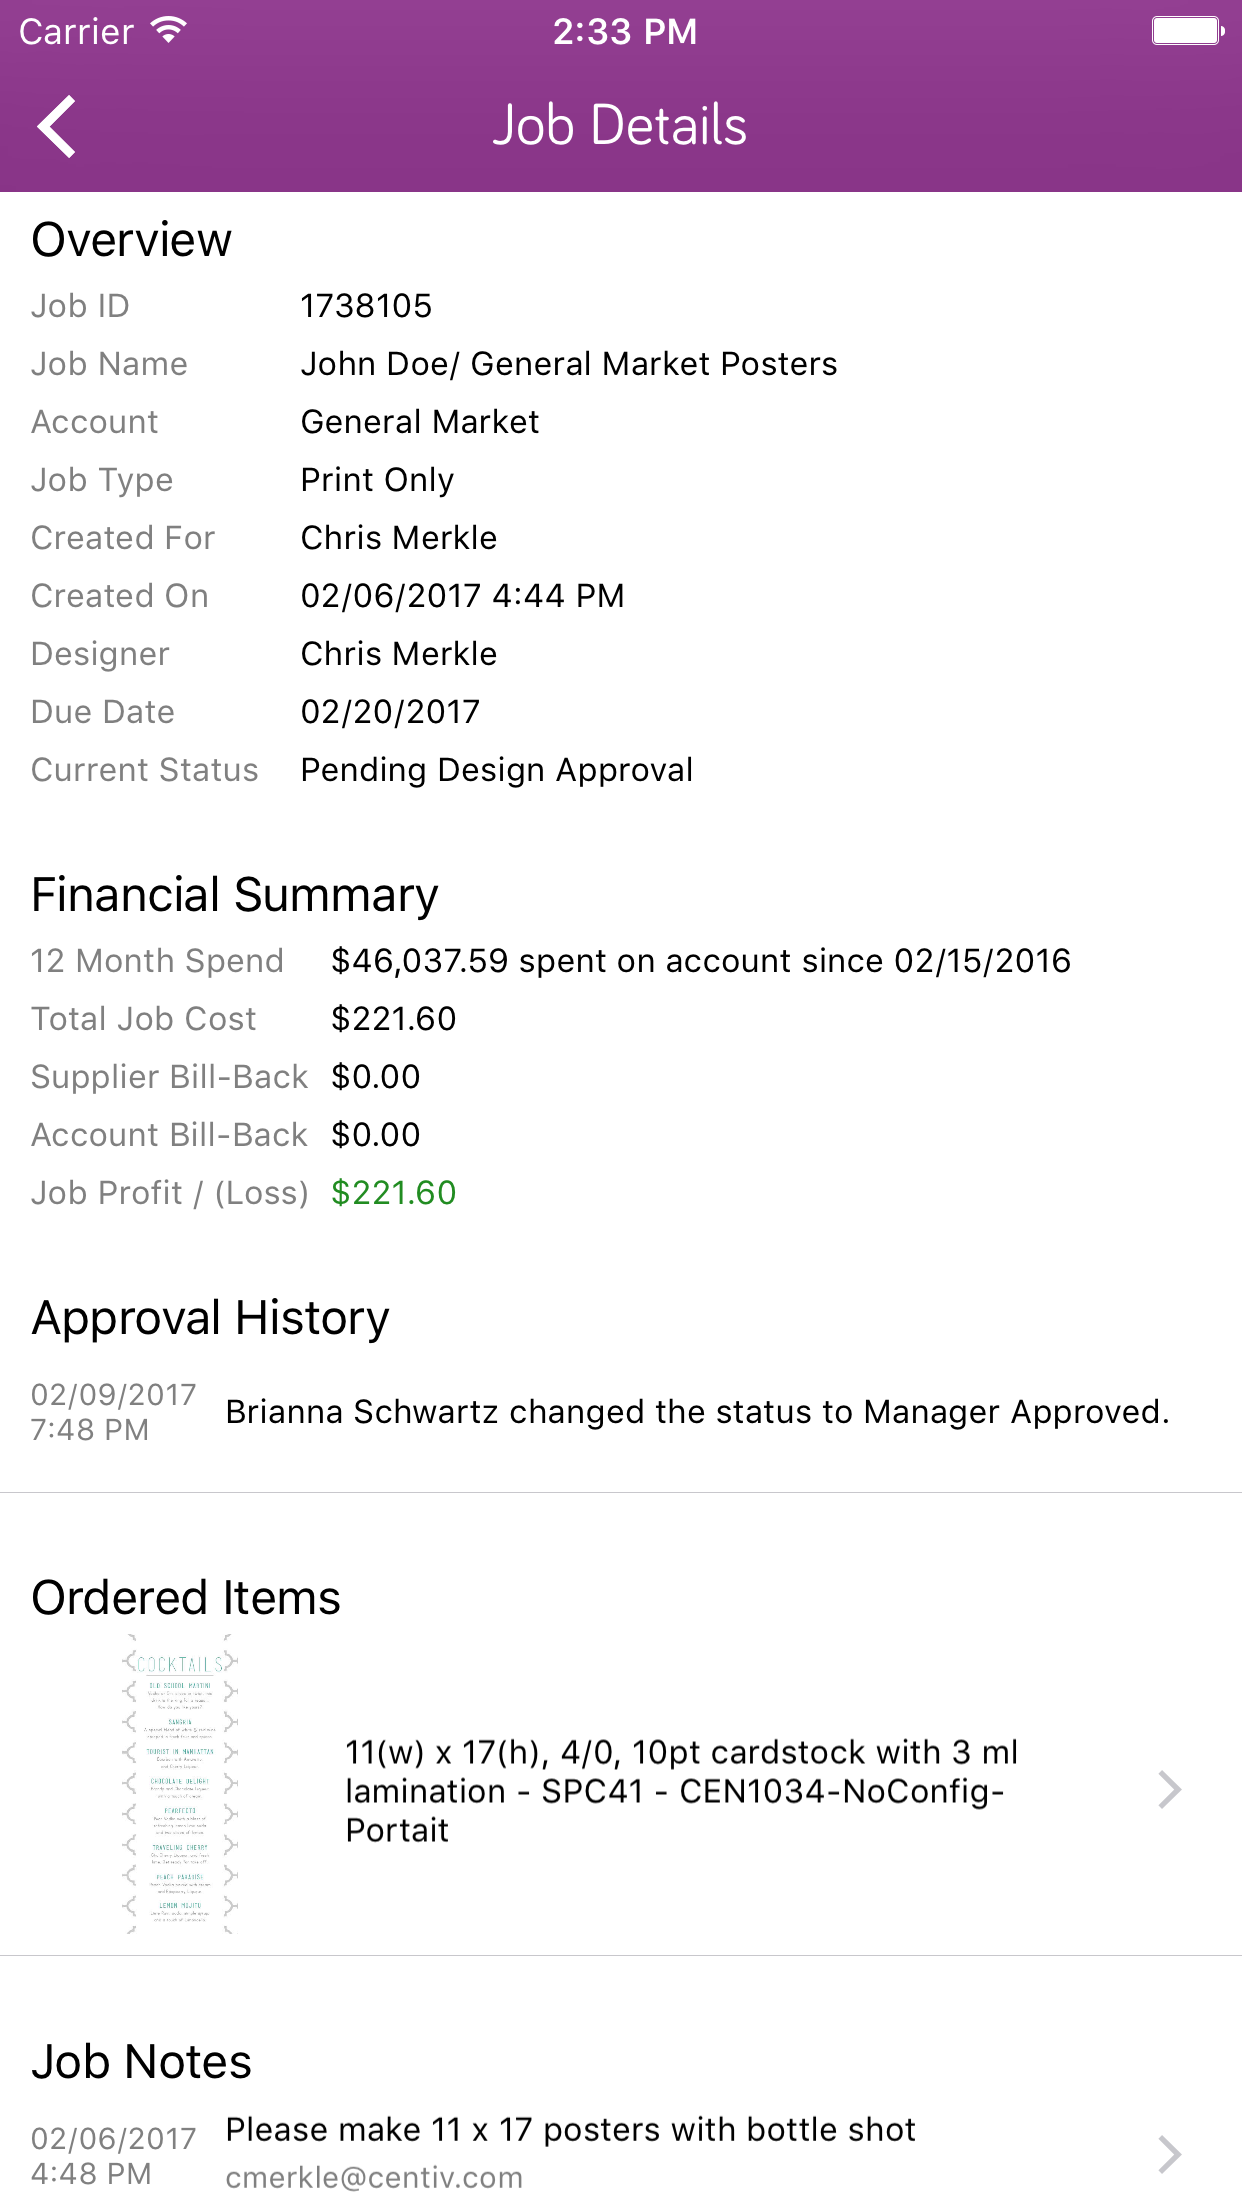Select the 11(w) x 17(h) cardstock item description

point(681,1790)
